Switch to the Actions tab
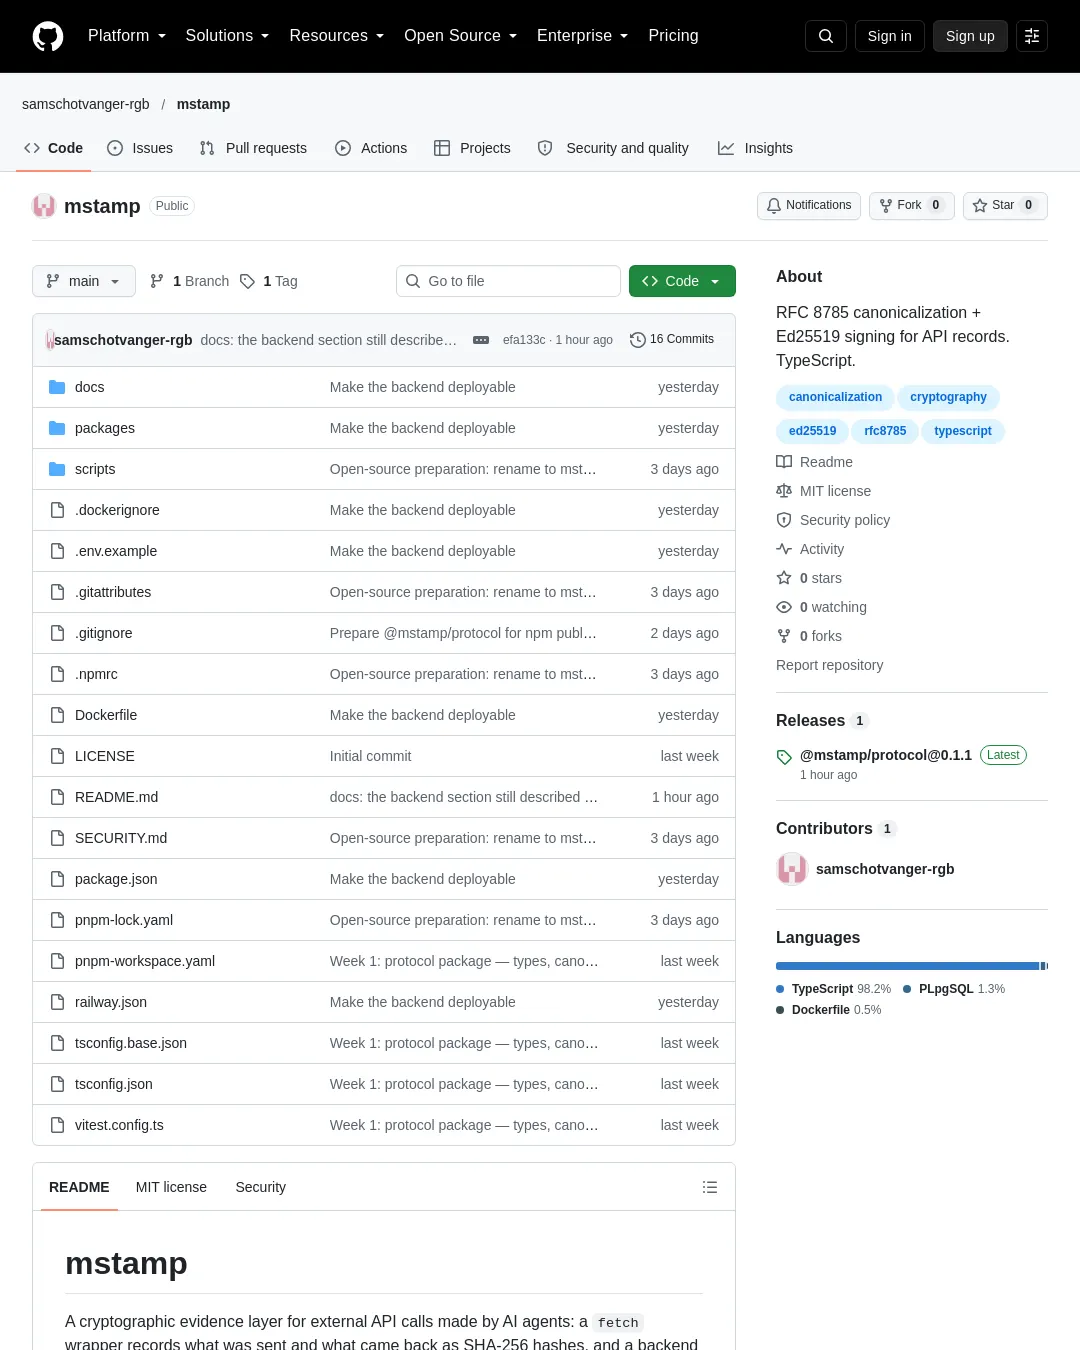 click(371, 148)
